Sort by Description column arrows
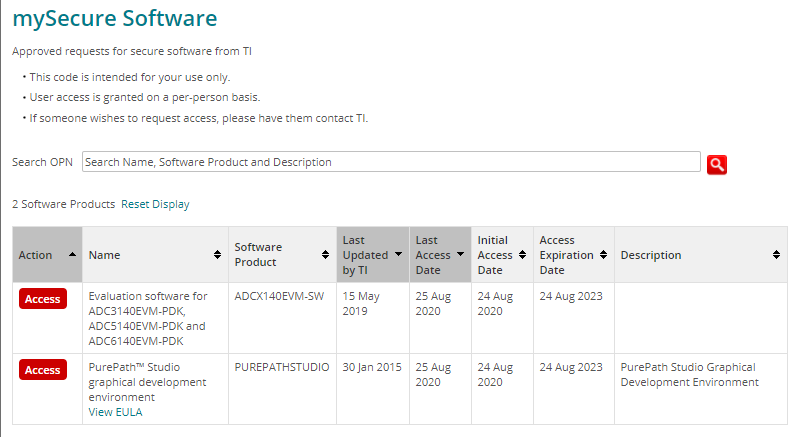This screenshot has width=799, height=437. tap(776, 255)
